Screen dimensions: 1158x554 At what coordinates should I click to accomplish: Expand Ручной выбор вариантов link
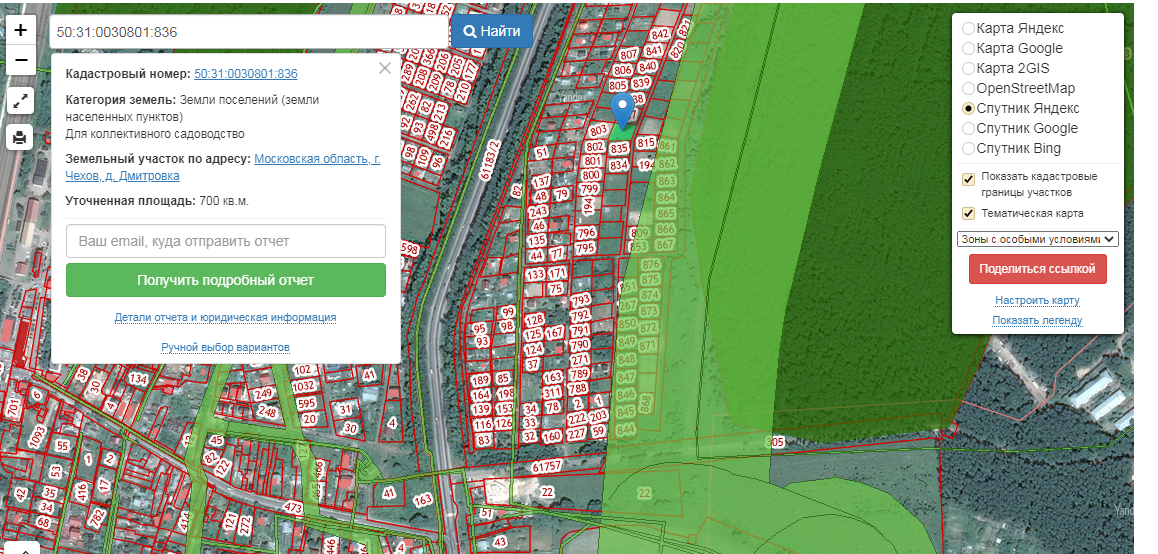[x=225, y=347]
